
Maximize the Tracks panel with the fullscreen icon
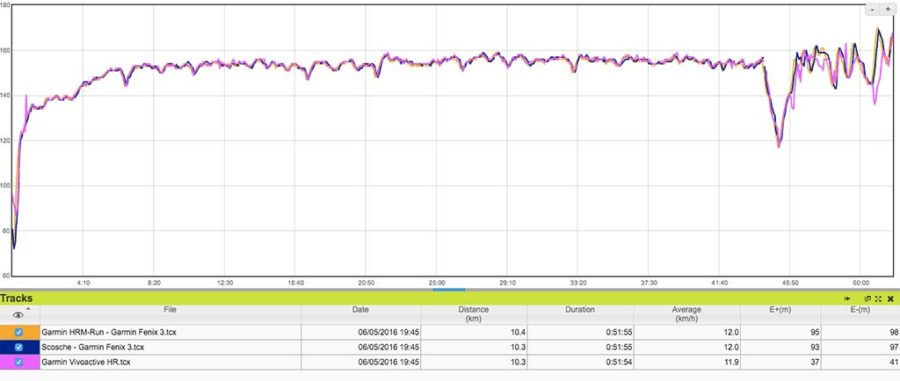878,299
